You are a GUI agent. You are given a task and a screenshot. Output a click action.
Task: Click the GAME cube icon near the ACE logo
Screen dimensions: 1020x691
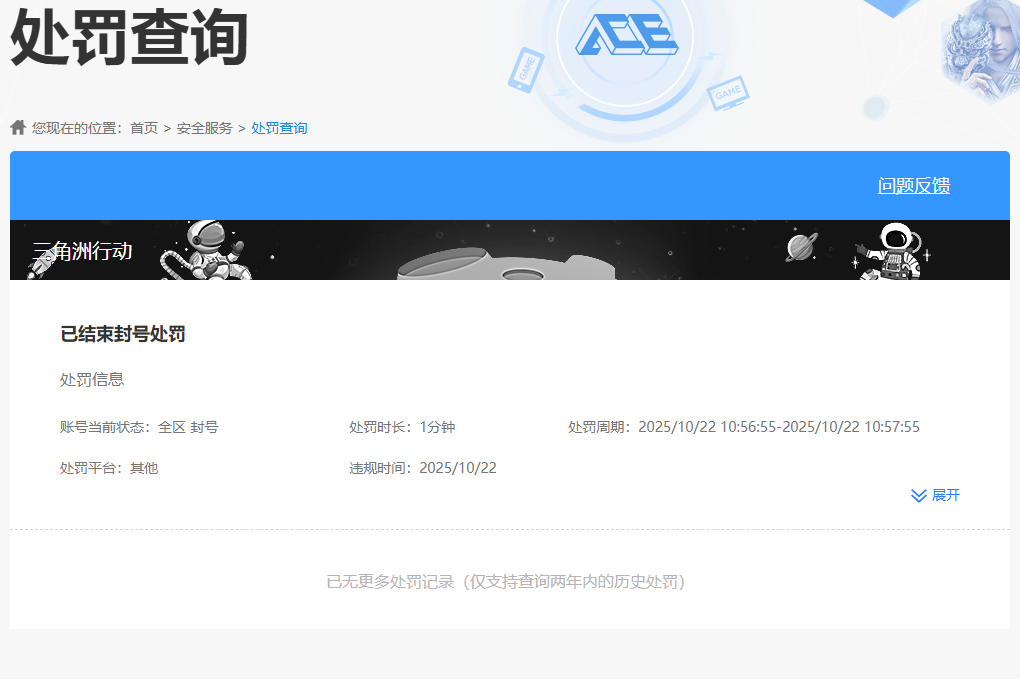click(x=727, y=93)
